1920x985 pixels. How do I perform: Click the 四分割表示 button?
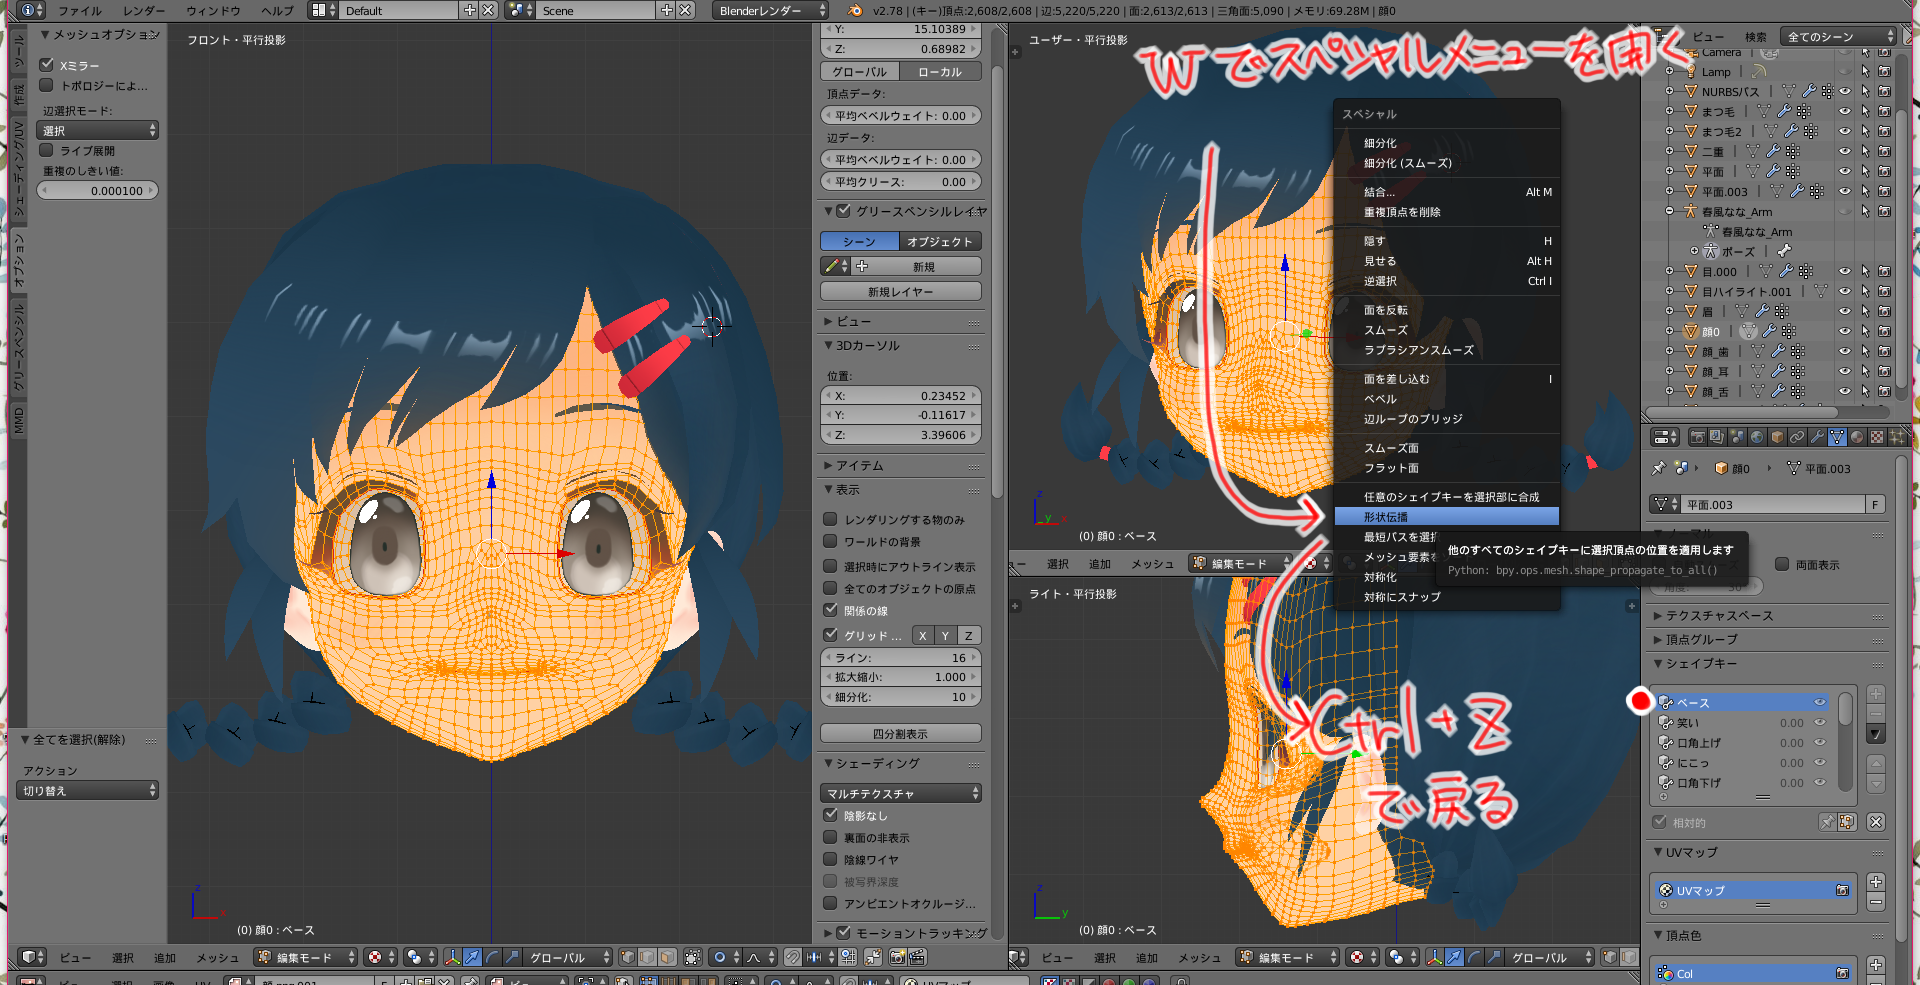(901, 733)
